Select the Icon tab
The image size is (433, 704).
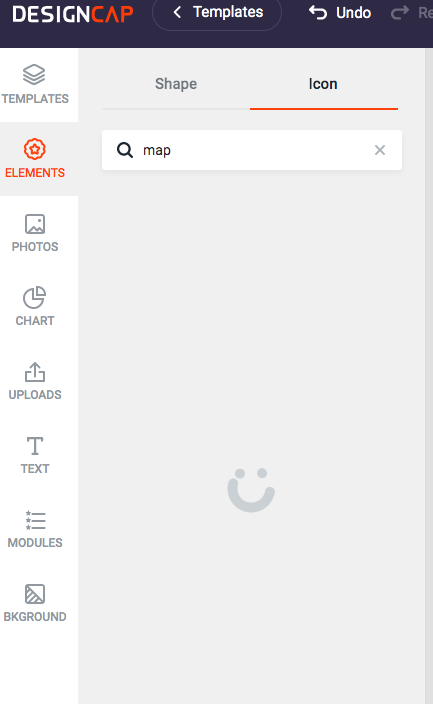pyautogui.click(x=323, y=84)
